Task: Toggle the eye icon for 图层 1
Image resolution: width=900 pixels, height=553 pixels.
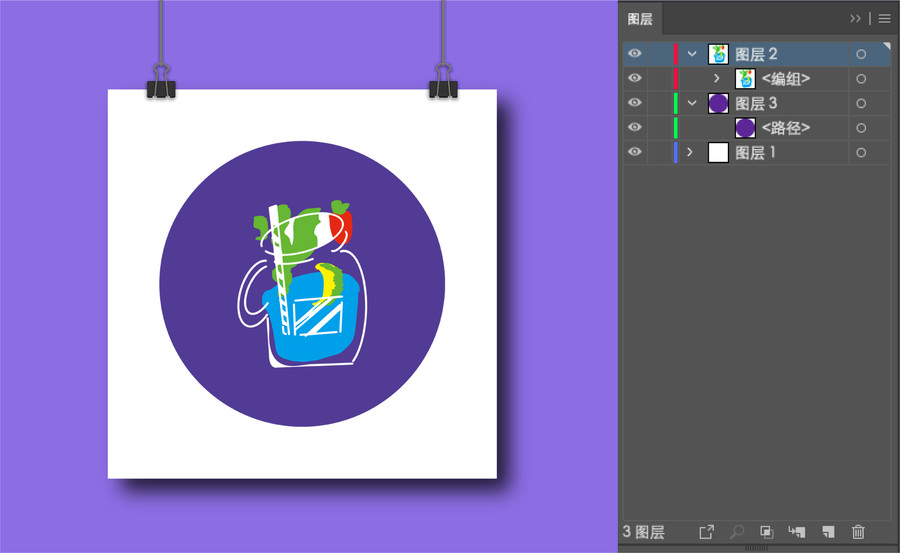Action: [x=634, y=152]
